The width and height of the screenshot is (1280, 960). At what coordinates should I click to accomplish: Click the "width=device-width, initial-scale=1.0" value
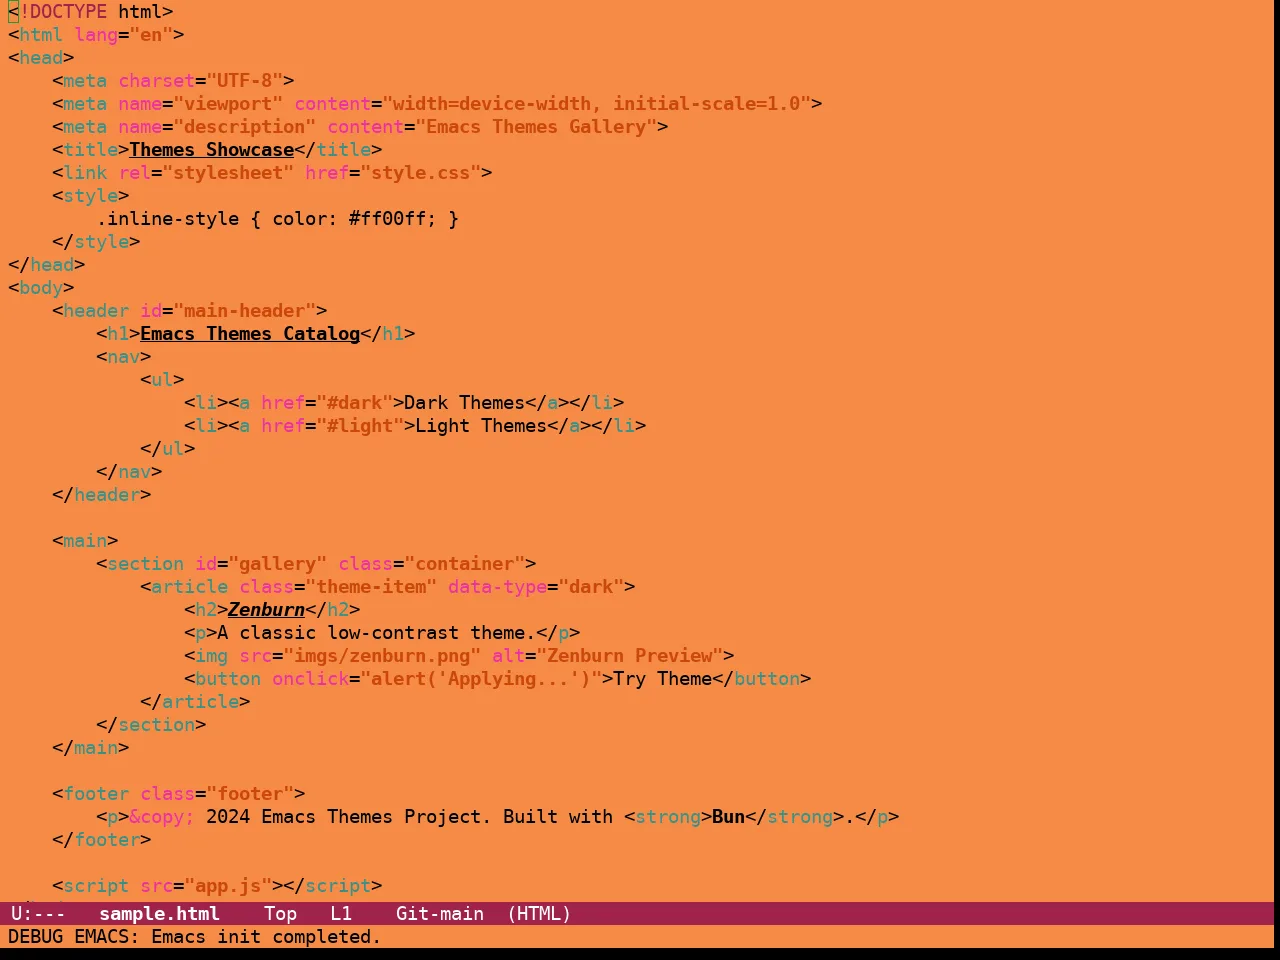click(597, 104)
